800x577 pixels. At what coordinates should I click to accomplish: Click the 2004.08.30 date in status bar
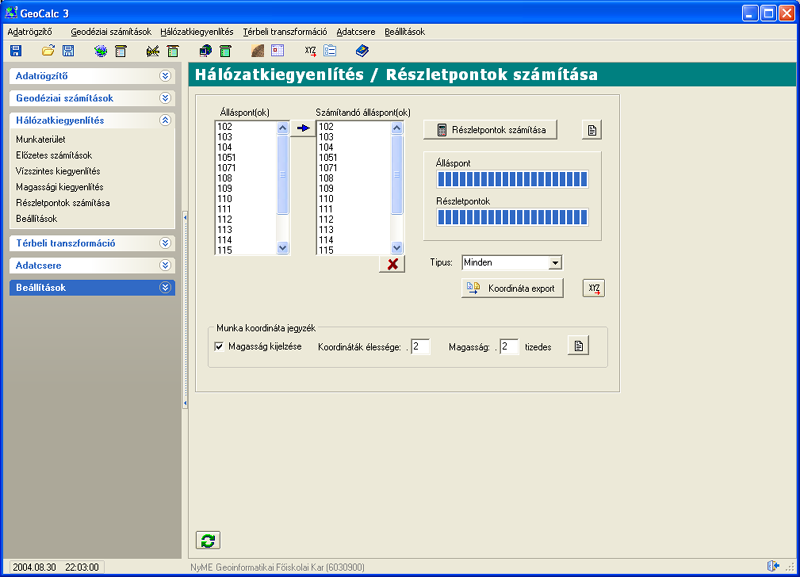tap(34, 567)
